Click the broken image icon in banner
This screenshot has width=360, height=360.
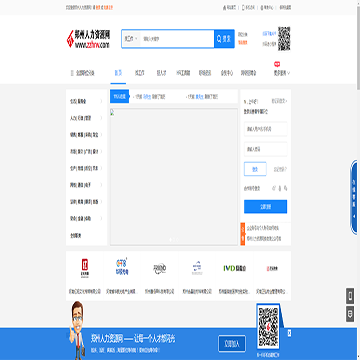pos(112,112)
